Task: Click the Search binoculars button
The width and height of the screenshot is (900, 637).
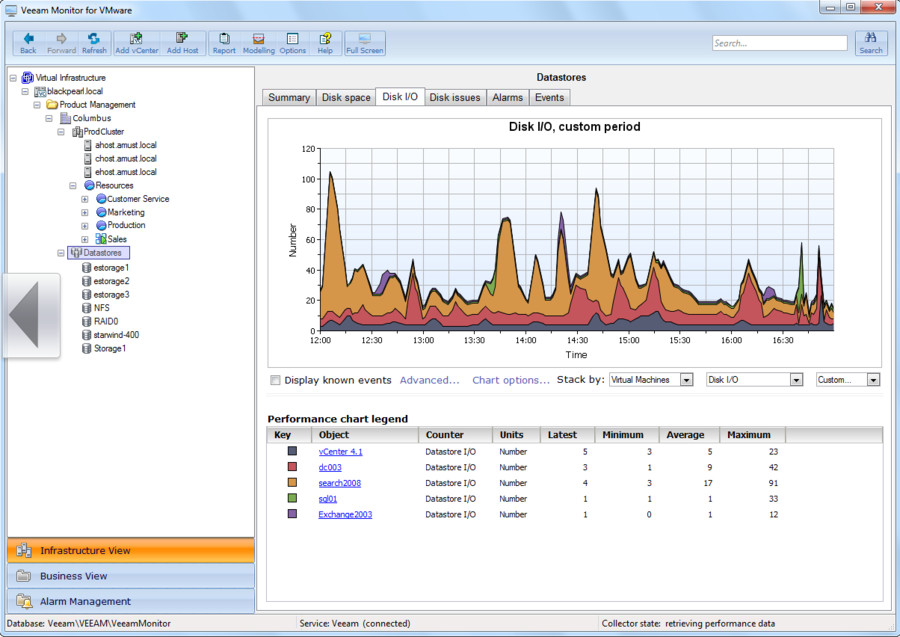Action: 871,43
